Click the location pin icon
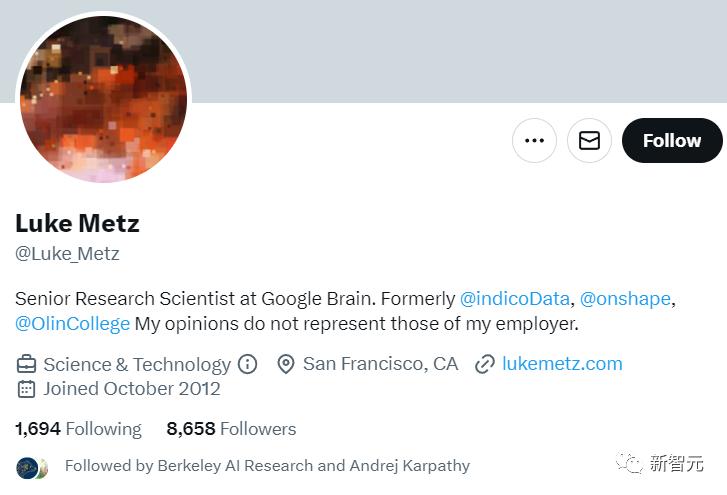Viewport: 727px width, 495px height. (286, 364)
